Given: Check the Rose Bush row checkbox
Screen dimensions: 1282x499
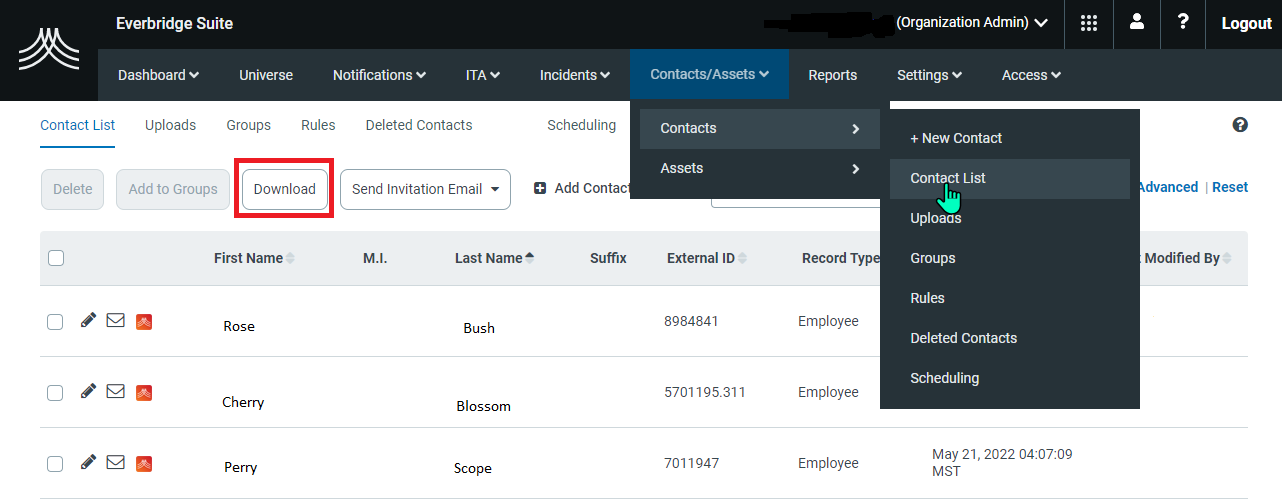Looking at the screenshot, I should pos(55,321).
